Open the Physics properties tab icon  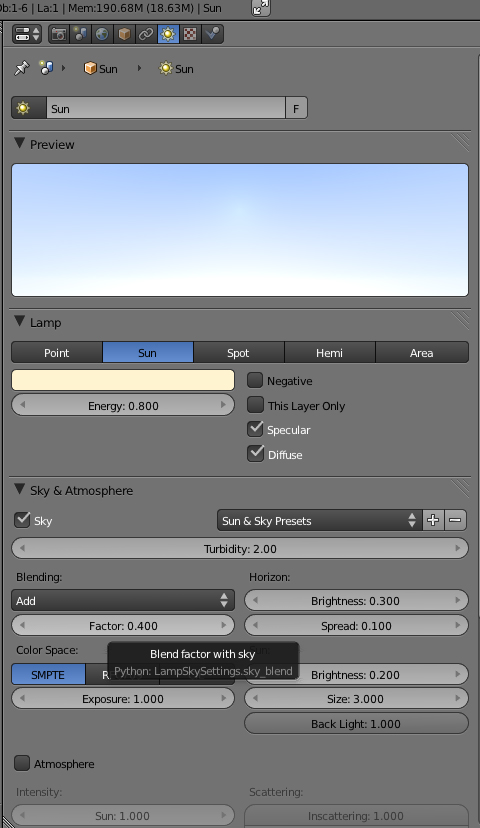coord(212,34)
